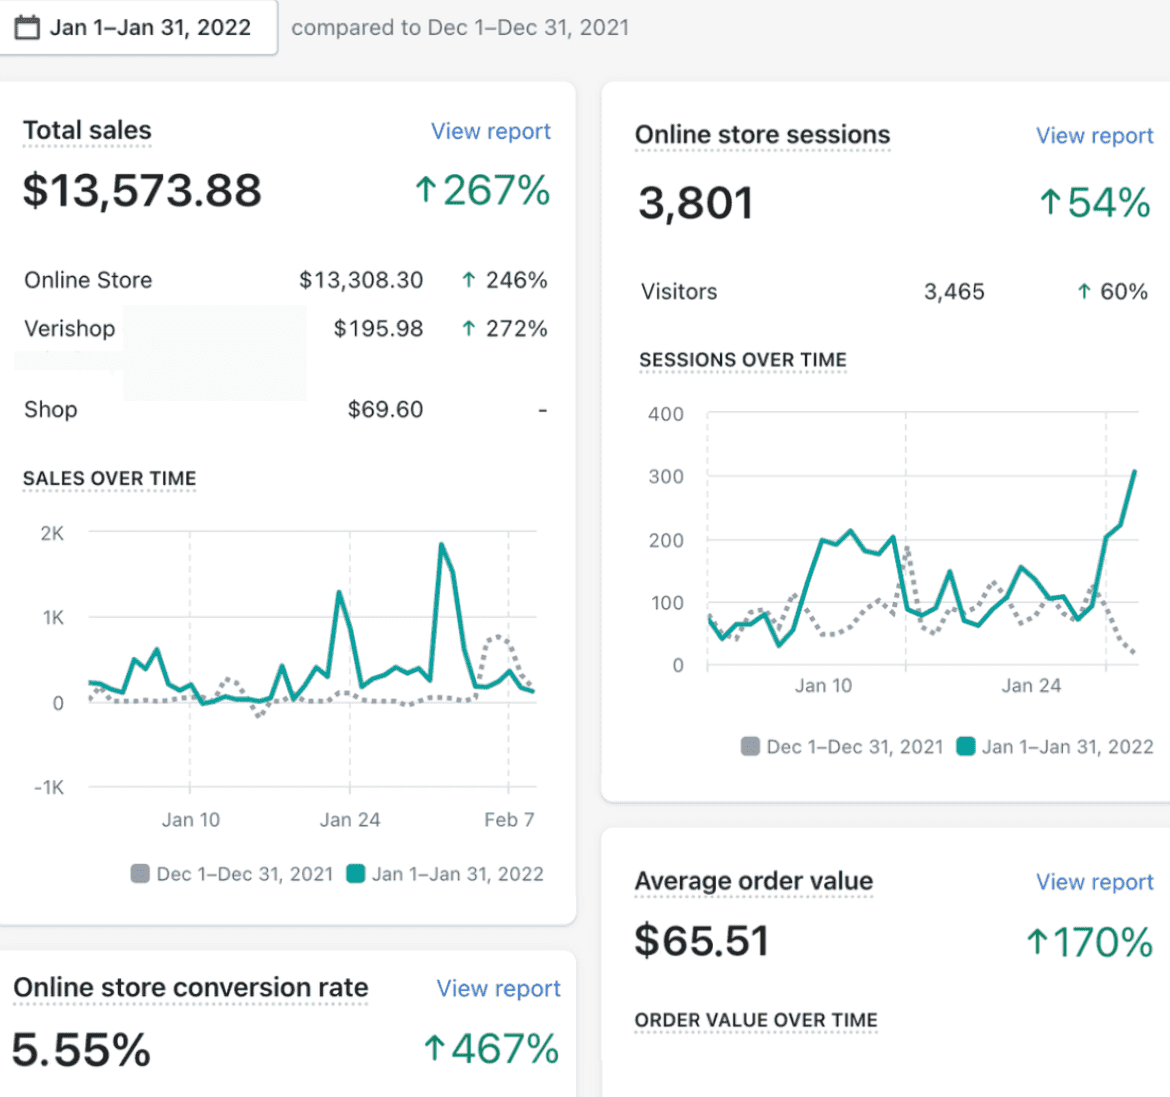This screenshot has height=1097, width=1170.
Task: Click gray Dec 2021 swatch in sales legend
Action: tap(140, 873)
